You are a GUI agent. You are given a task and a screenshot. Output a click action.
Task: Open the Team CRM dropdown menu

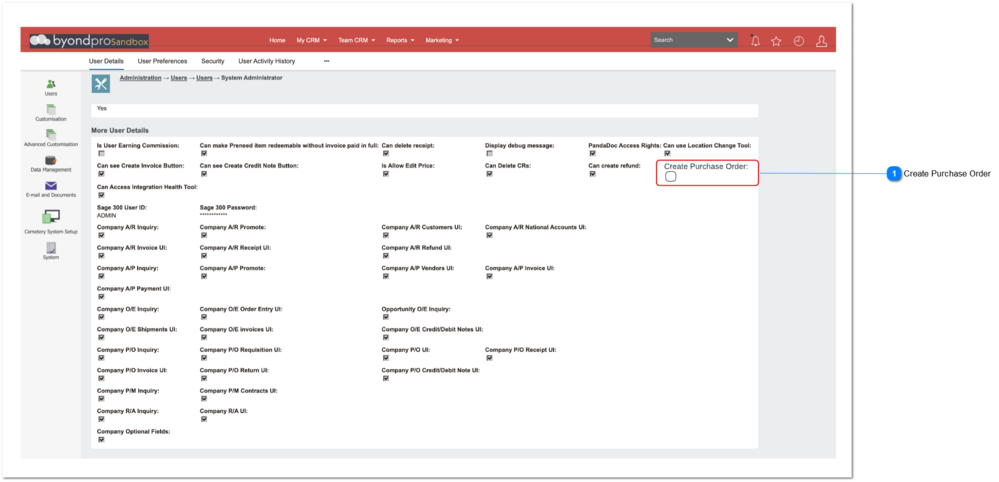pos(356,40)
